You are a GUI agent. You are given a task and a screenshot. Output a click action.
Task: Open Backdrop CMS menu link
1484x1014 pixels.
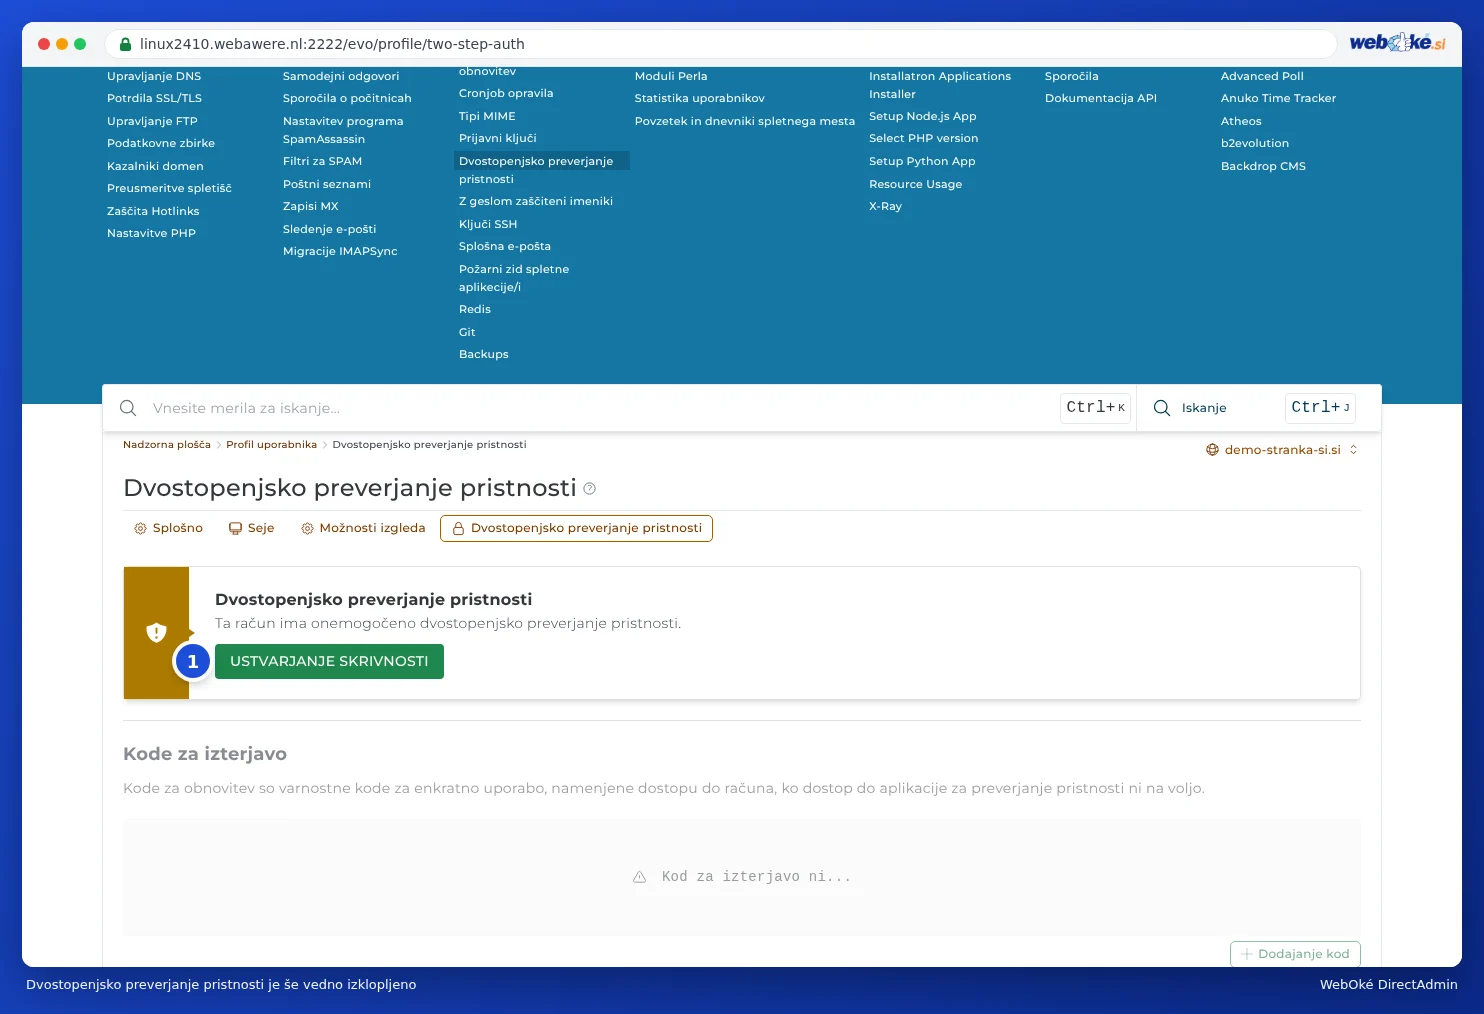pyautogui.click(x=1263, y=166)
